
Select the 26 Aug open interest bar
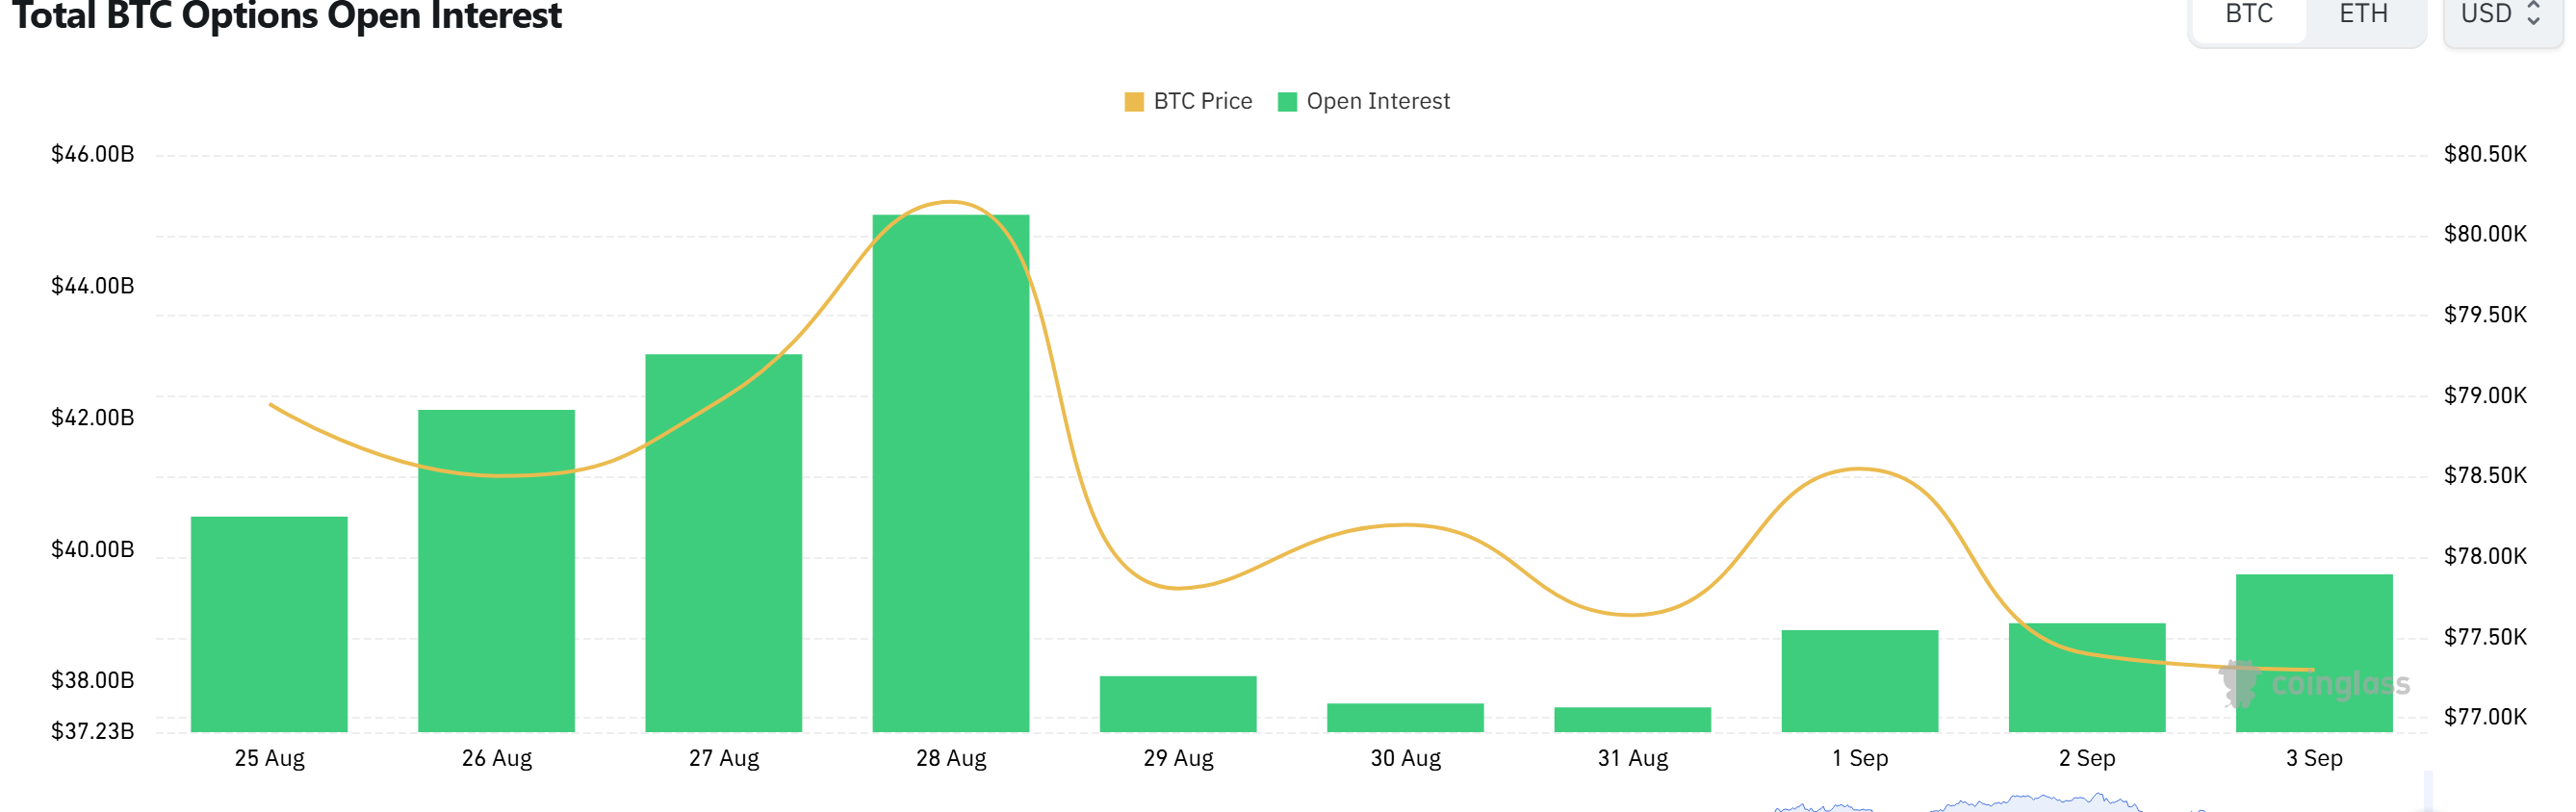(496, 571)
